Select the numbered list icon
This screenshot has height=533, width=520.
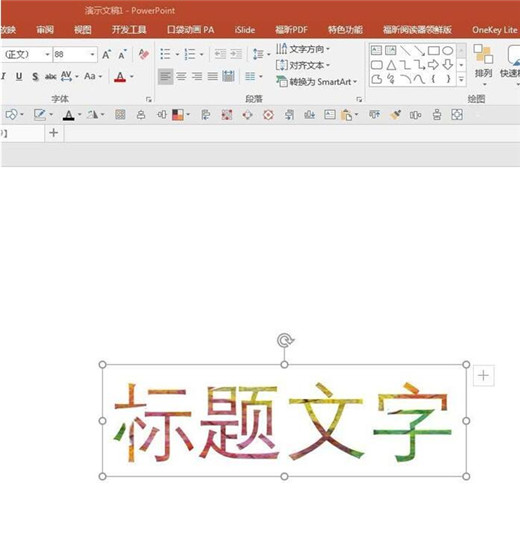(x=190, y=54)
